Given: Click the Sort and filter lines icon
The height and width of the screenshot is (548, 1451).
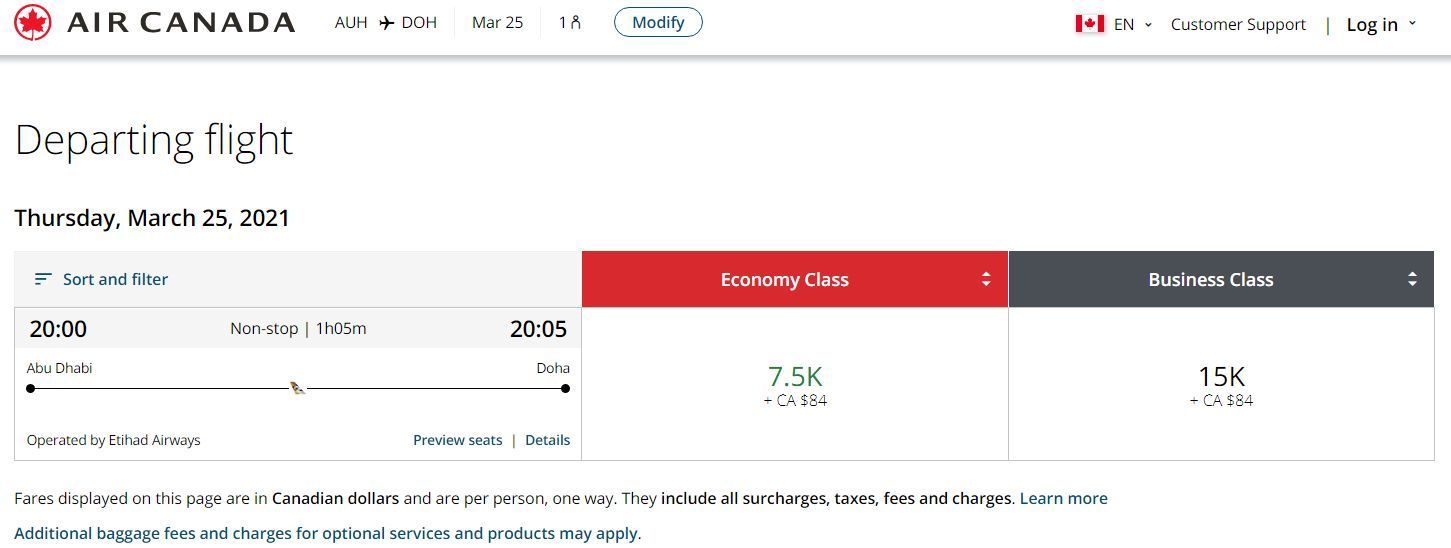Looking at the screenshot, I should tap(43, 279).
